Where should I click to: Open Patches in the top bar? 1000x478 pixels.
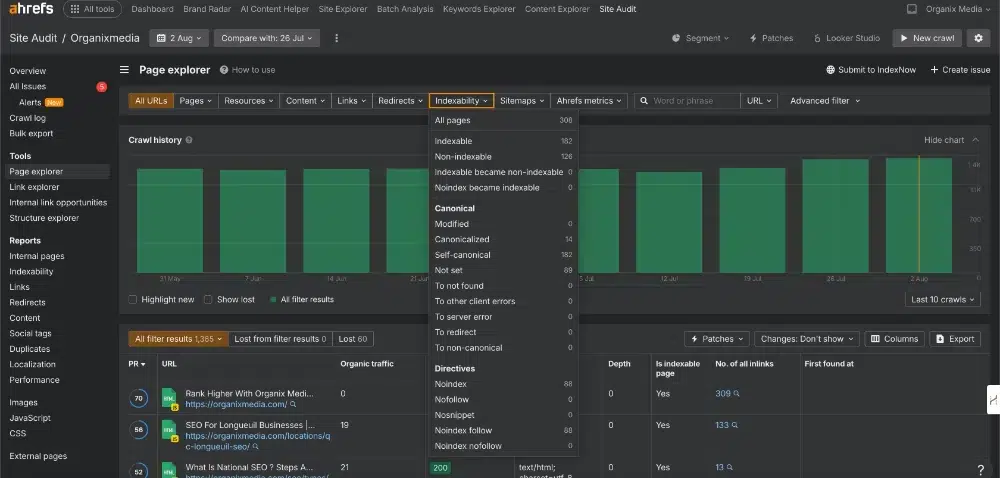[x=771, y=38]
